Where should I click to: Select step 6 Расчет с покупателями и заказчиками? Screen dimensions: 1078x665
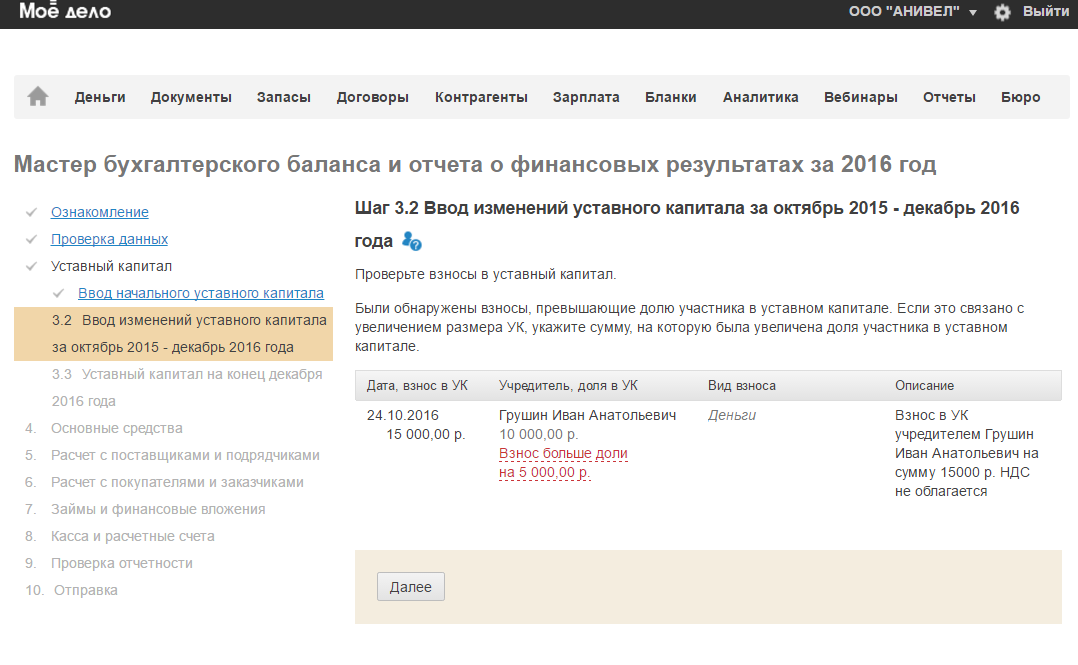(x=164, y=481)
